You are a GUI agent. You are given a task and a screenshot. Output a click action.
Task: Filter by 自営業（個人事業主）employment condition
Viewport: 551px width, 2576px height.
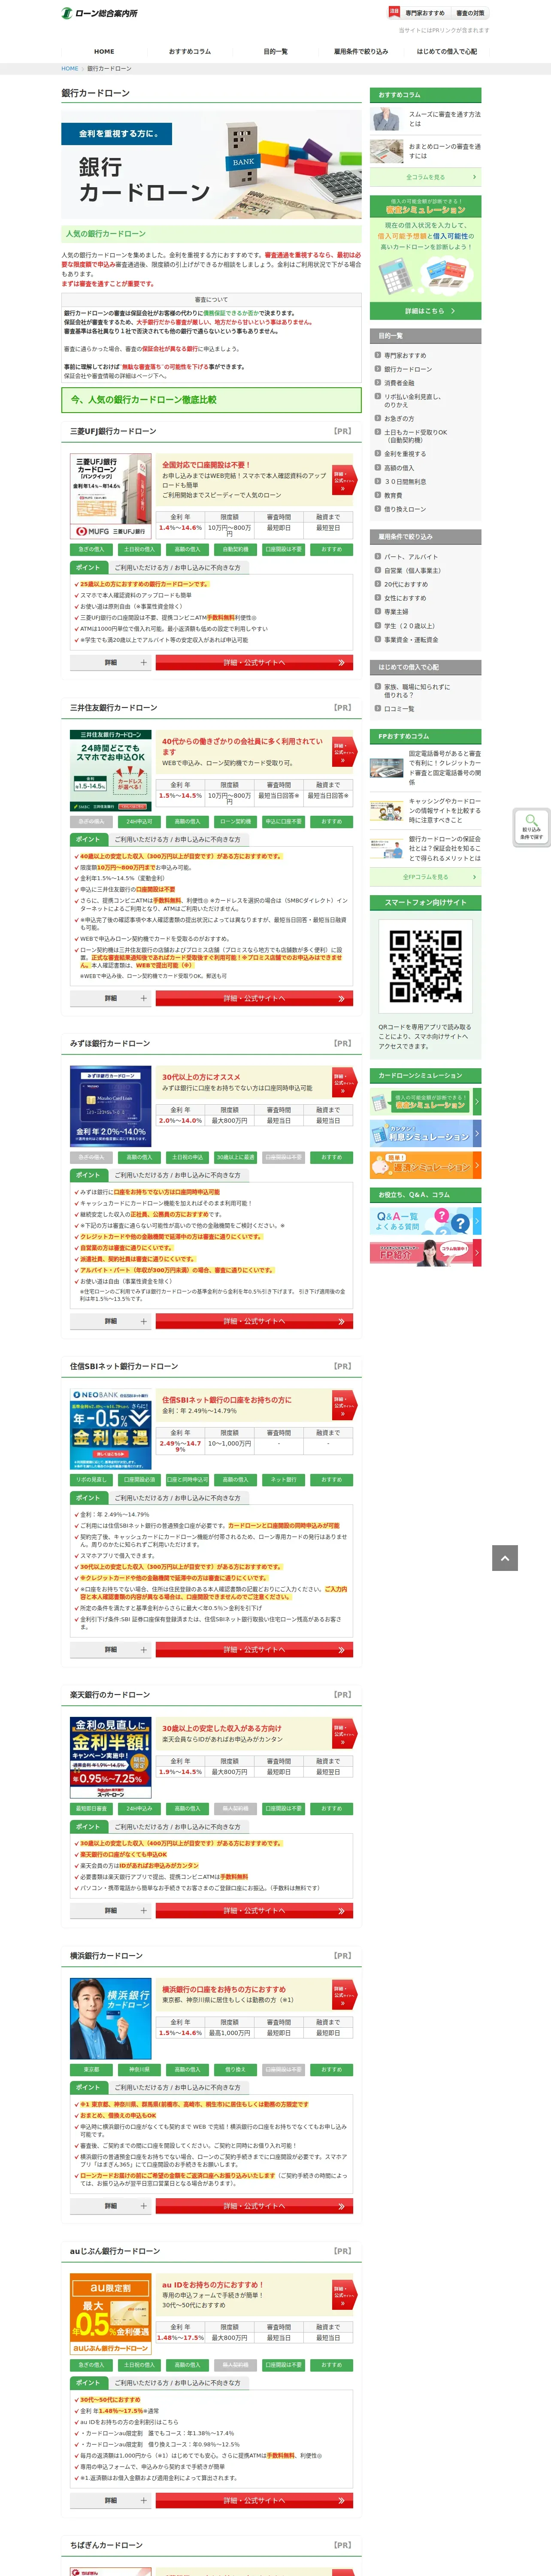[x=413, y=571]
